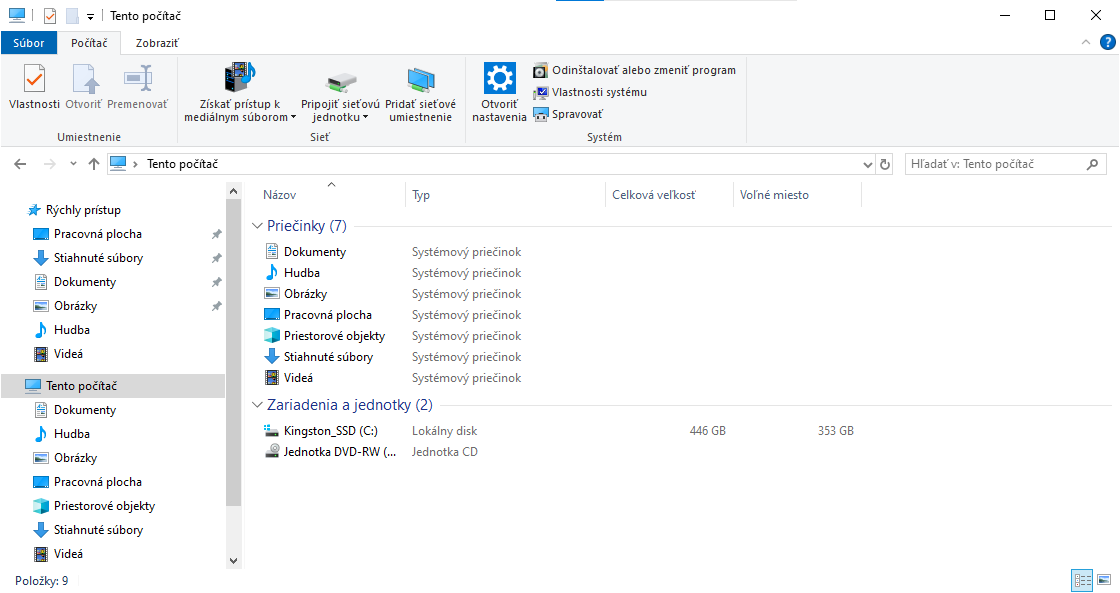Navigate up one level with the up arrow
The width and height of the screenshot is (1120, 593).
point(93,163)
